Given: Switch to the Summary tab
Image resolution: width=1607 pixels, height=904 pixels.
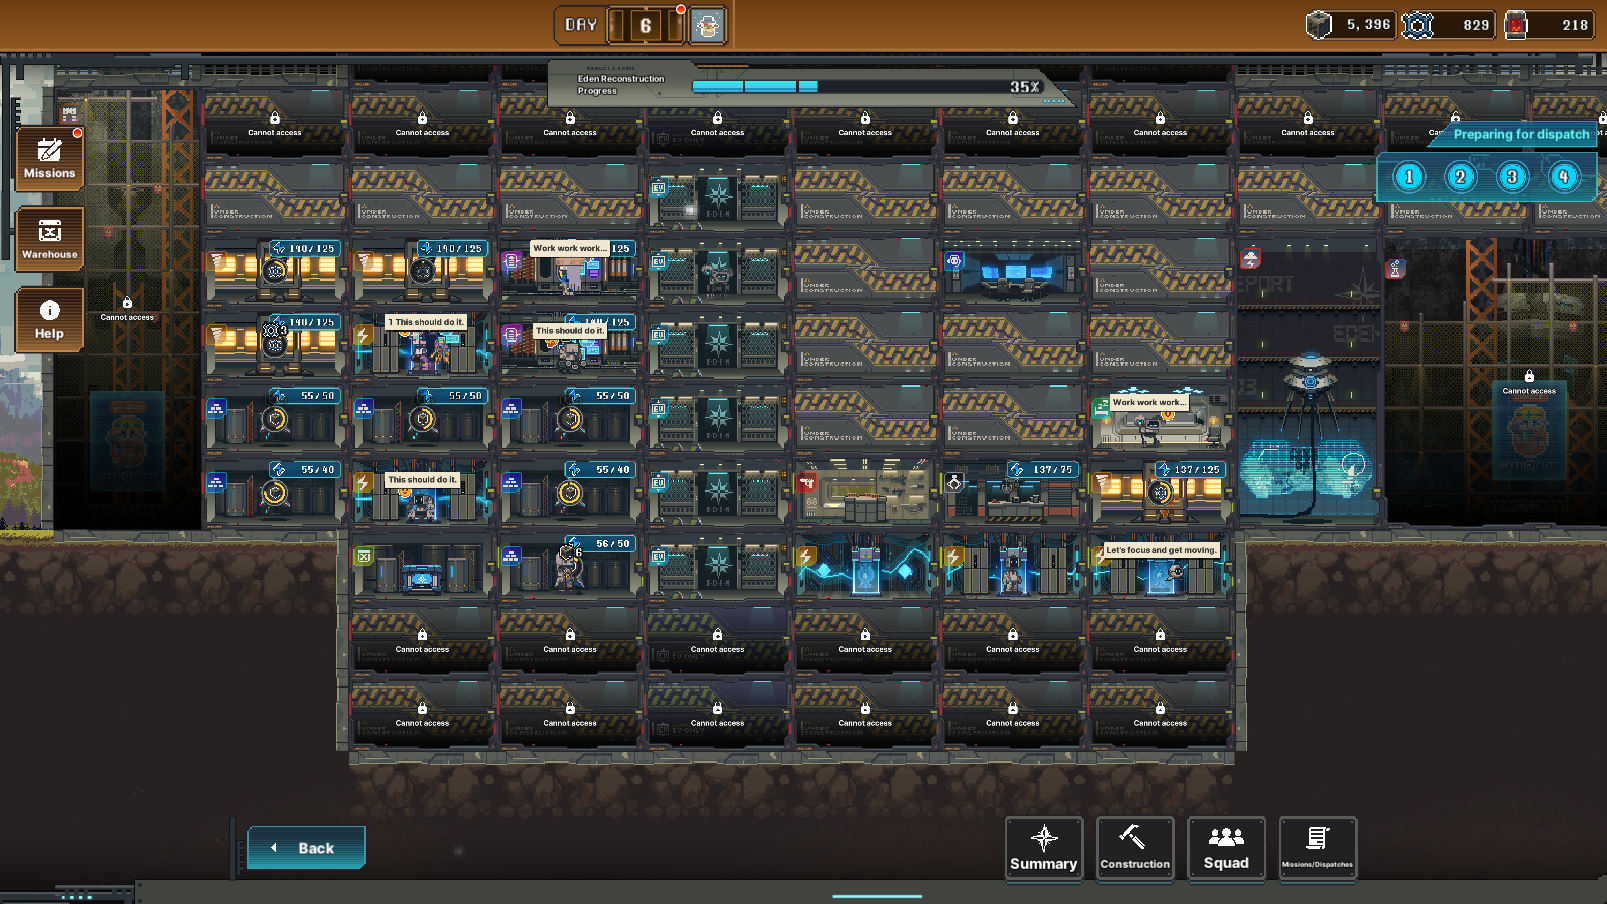Looking at the screenshot, I should 1043,849.
